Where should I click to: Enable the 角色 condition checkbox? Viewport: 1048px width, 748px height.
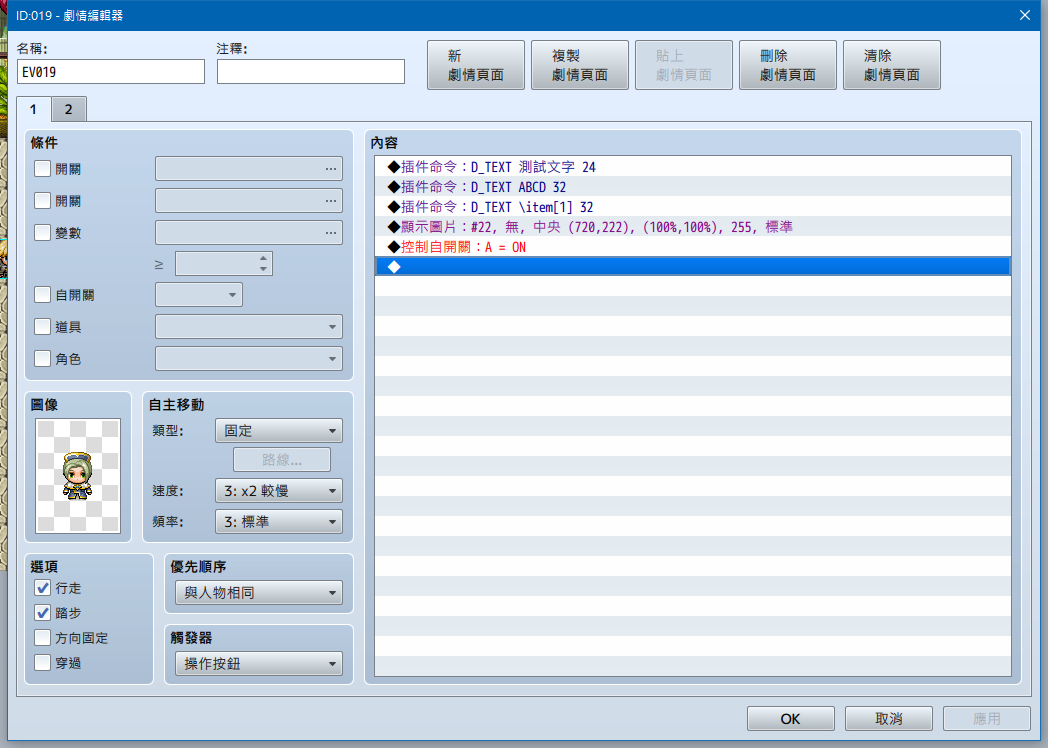[42, 359]
